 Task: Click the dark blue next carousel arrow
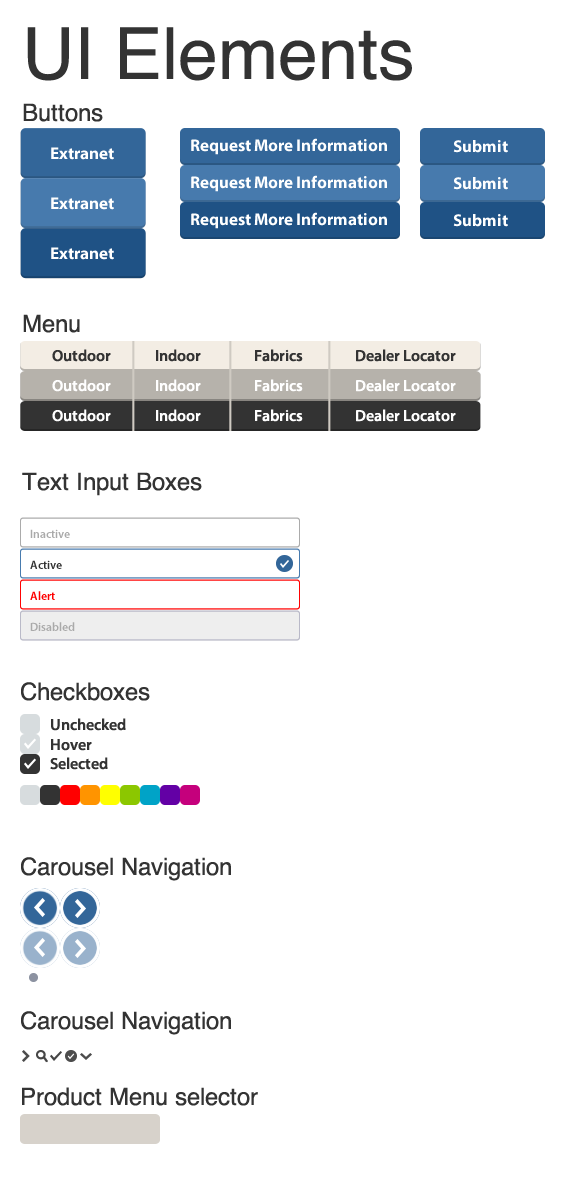pyautogui.click(x=80, y=908)
